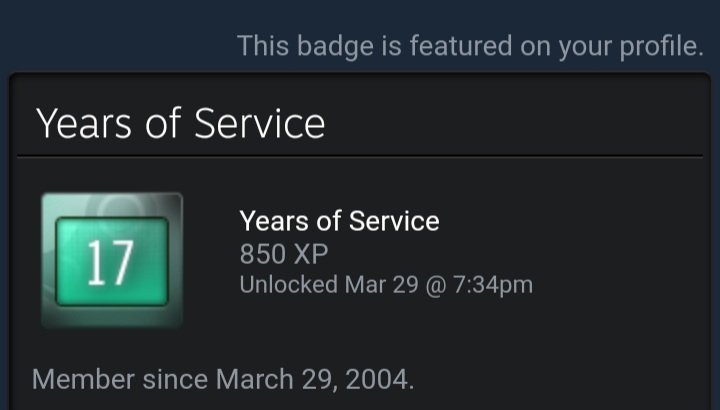Select the Years of Service title beside the badge
Image resolution: width=720 pixels, height=410 pixels.
(339, 221)
